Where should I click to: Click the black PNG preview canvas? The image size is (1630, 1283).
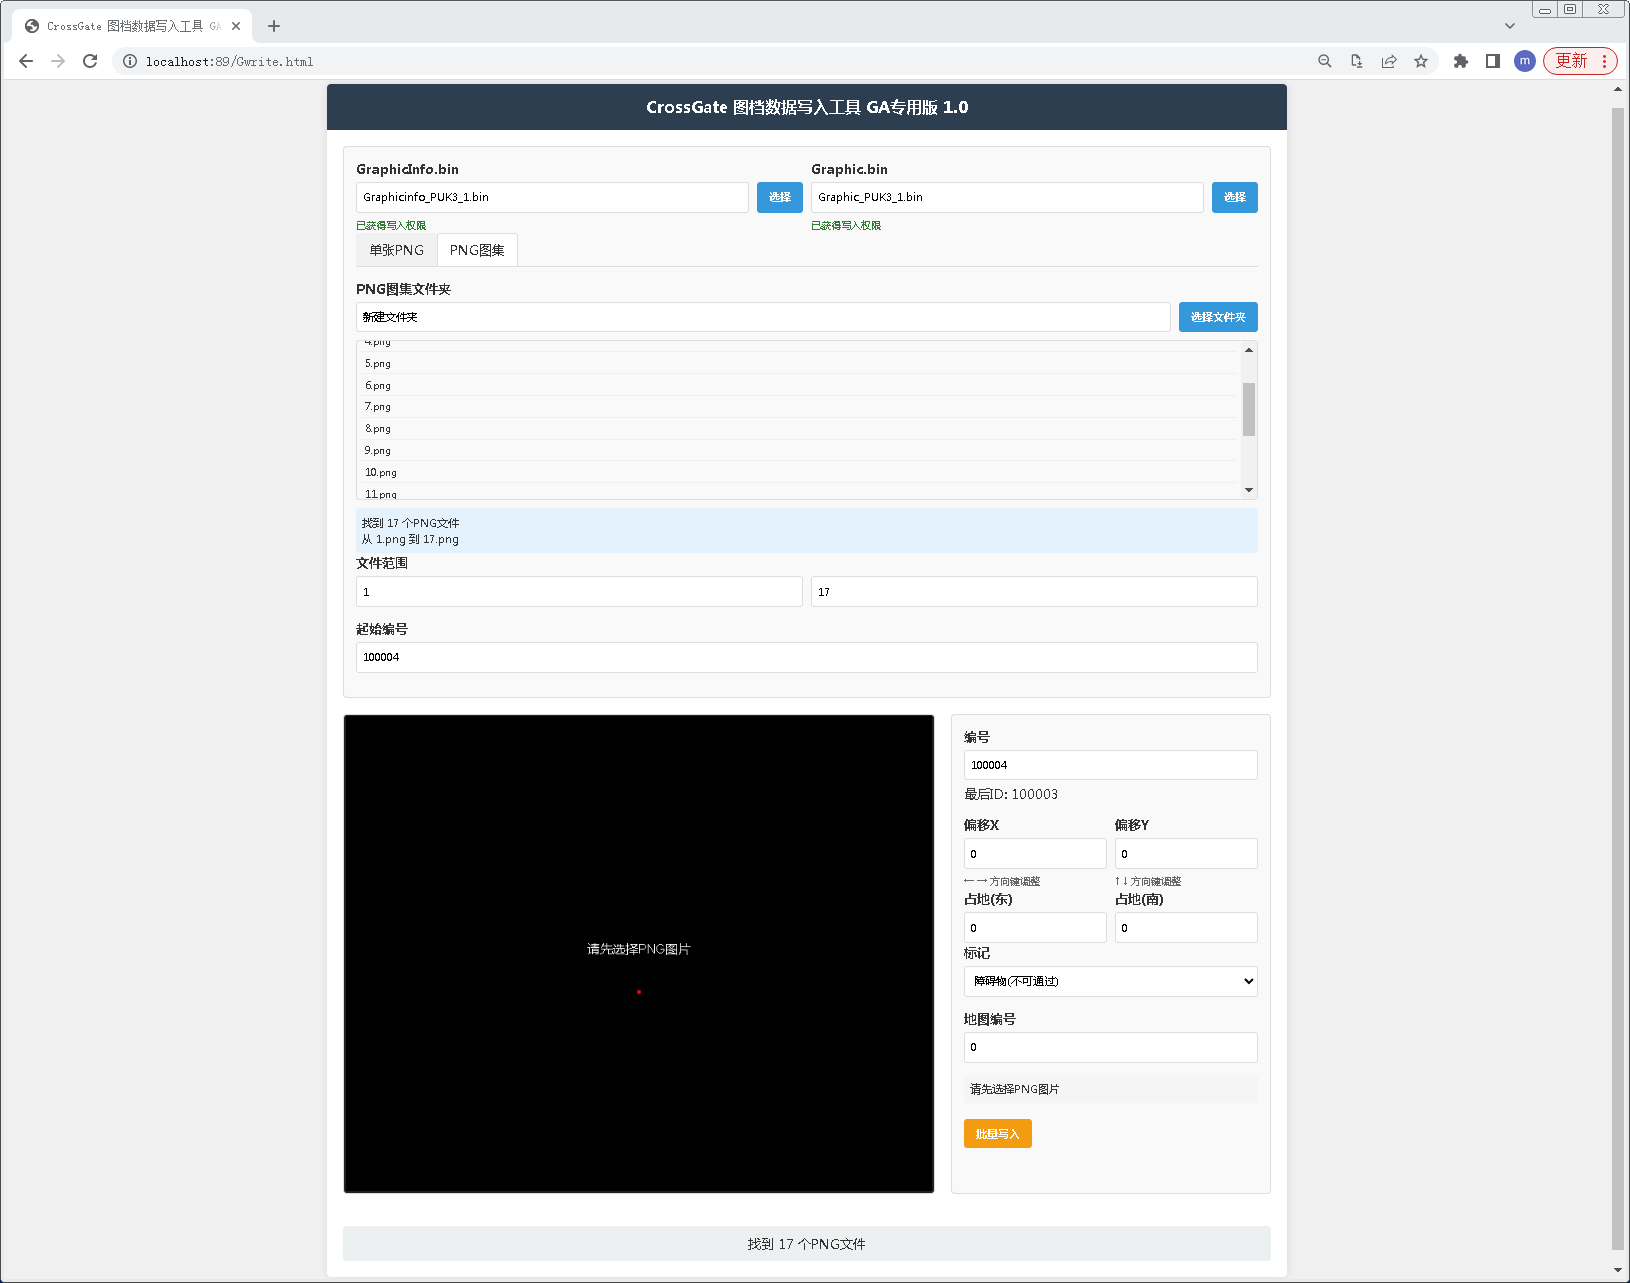click(639, 954)
